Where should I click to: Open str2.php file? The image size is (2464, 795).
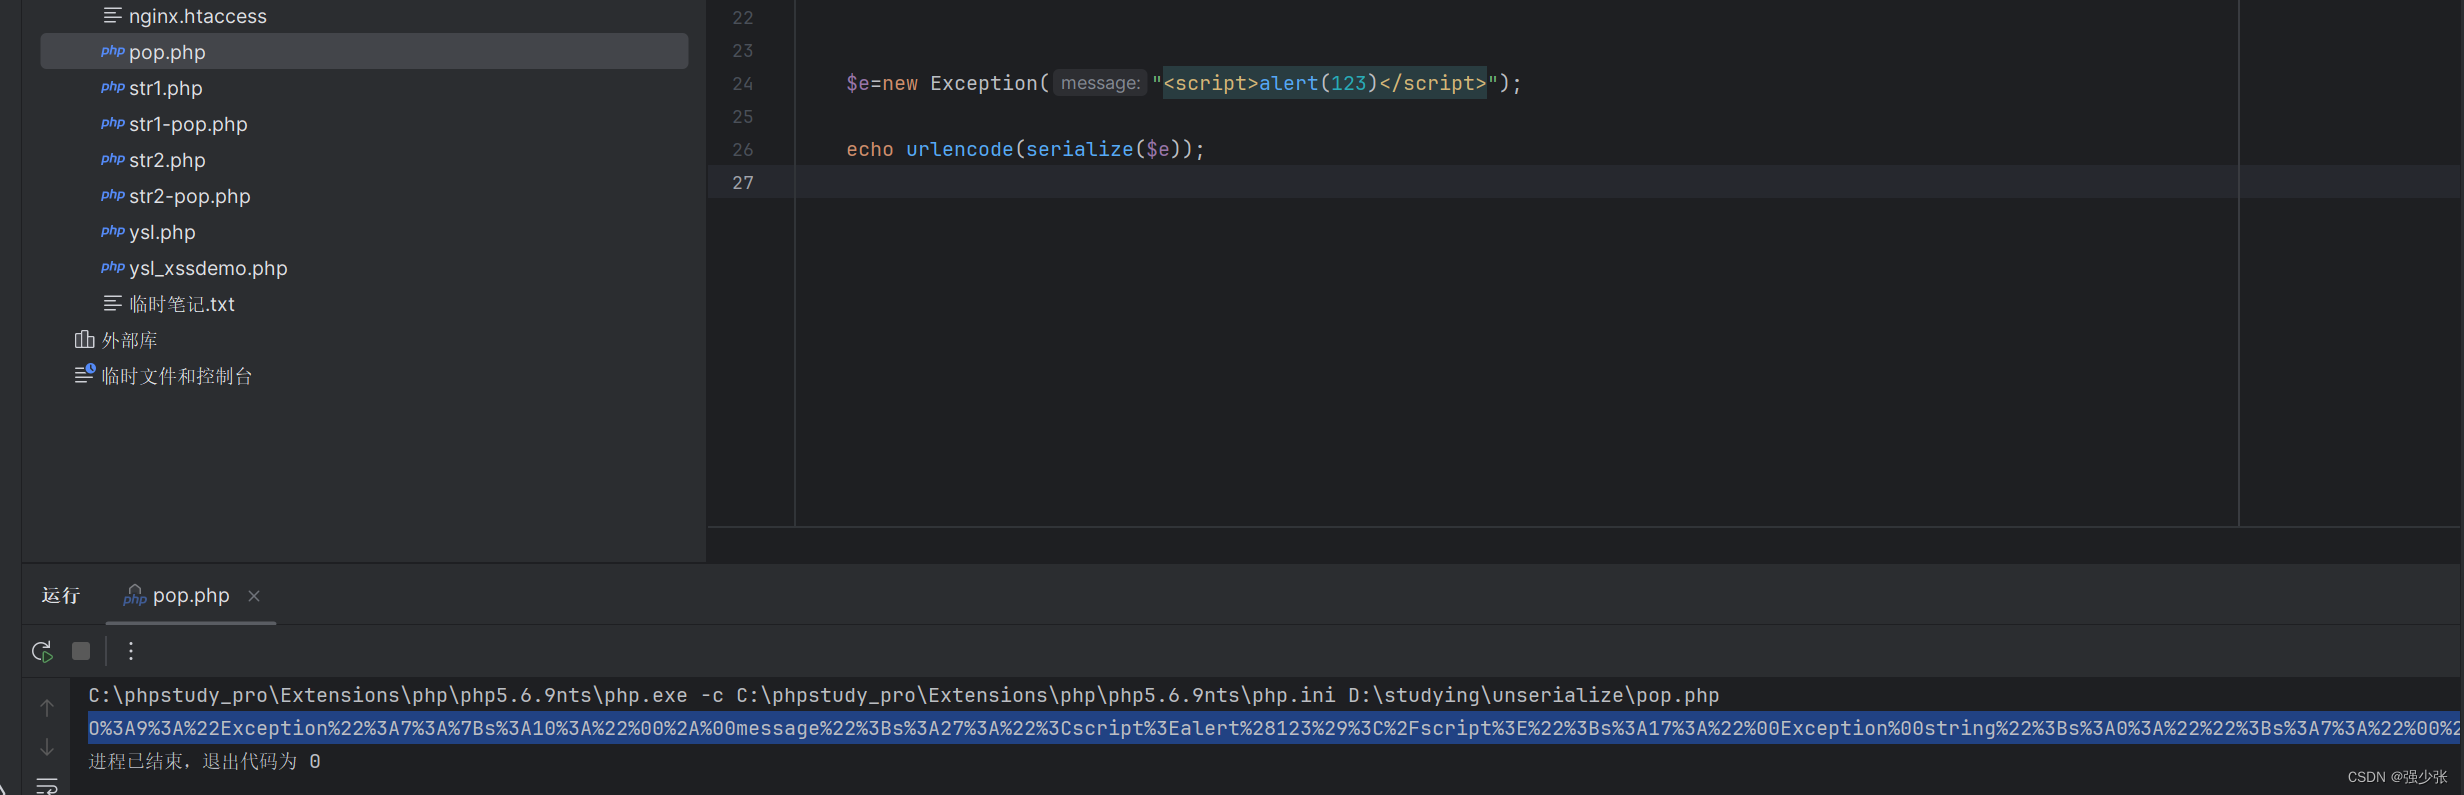coord(167,160)
